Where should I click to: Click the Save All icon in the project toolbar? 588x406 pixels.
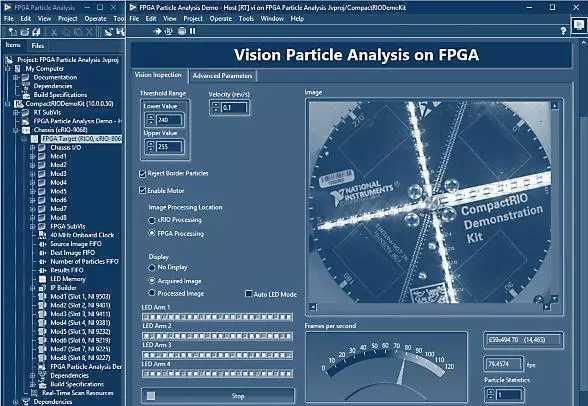(x=36, y=32)
